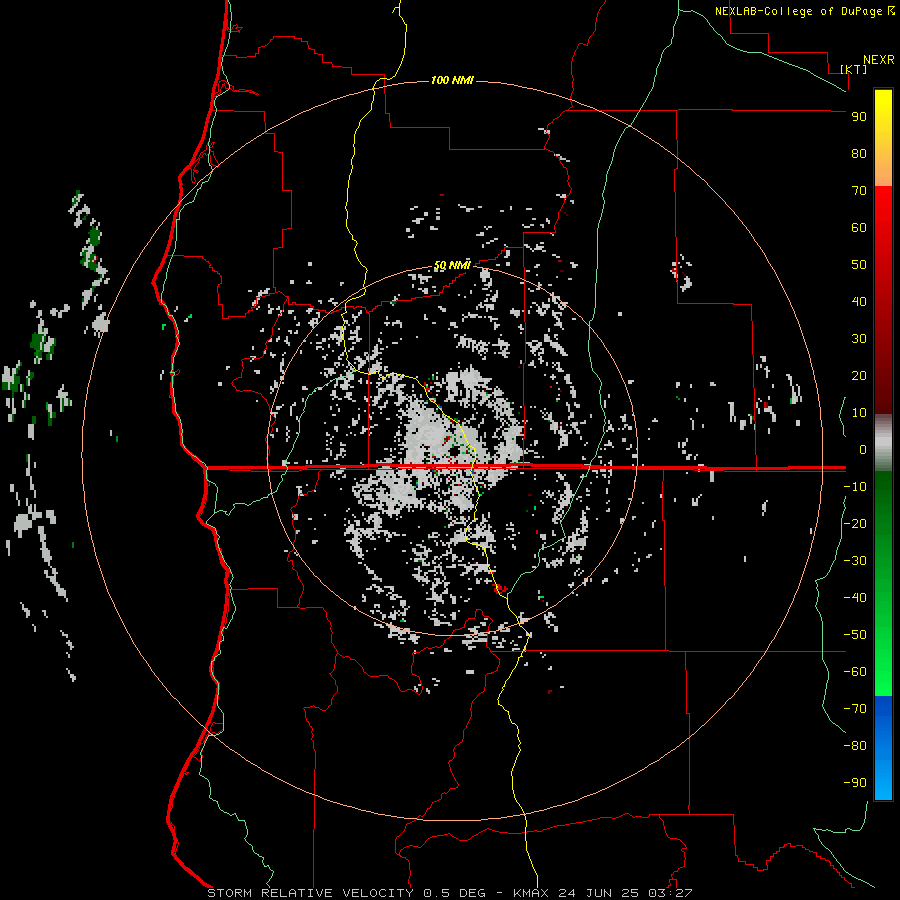900x900 pixels.
Task: Click the 90 value on the velocity scale
Action: coord(859,117)
